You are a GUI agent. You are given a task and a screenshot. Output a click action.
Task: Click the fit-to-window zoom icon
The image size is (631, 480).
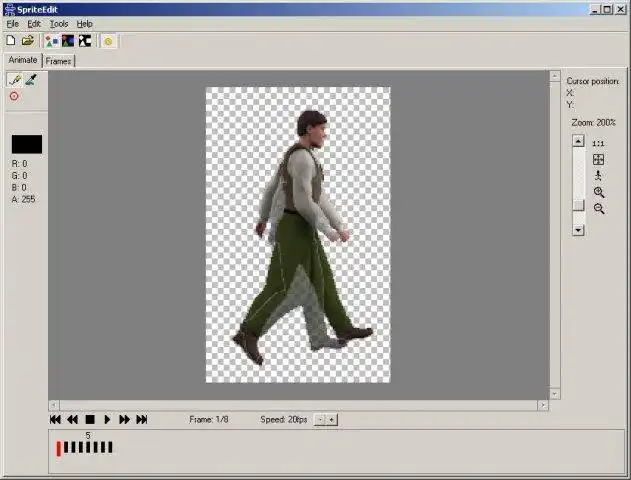[598, 160]
